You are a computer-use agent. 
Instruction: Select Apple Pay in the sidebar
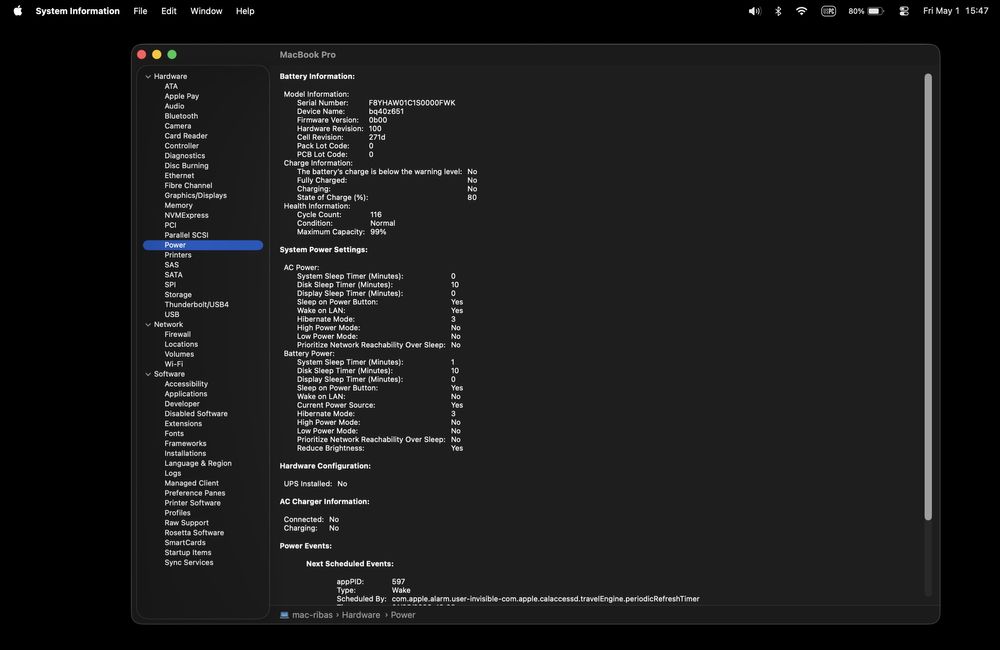click(x=182, y=96)
